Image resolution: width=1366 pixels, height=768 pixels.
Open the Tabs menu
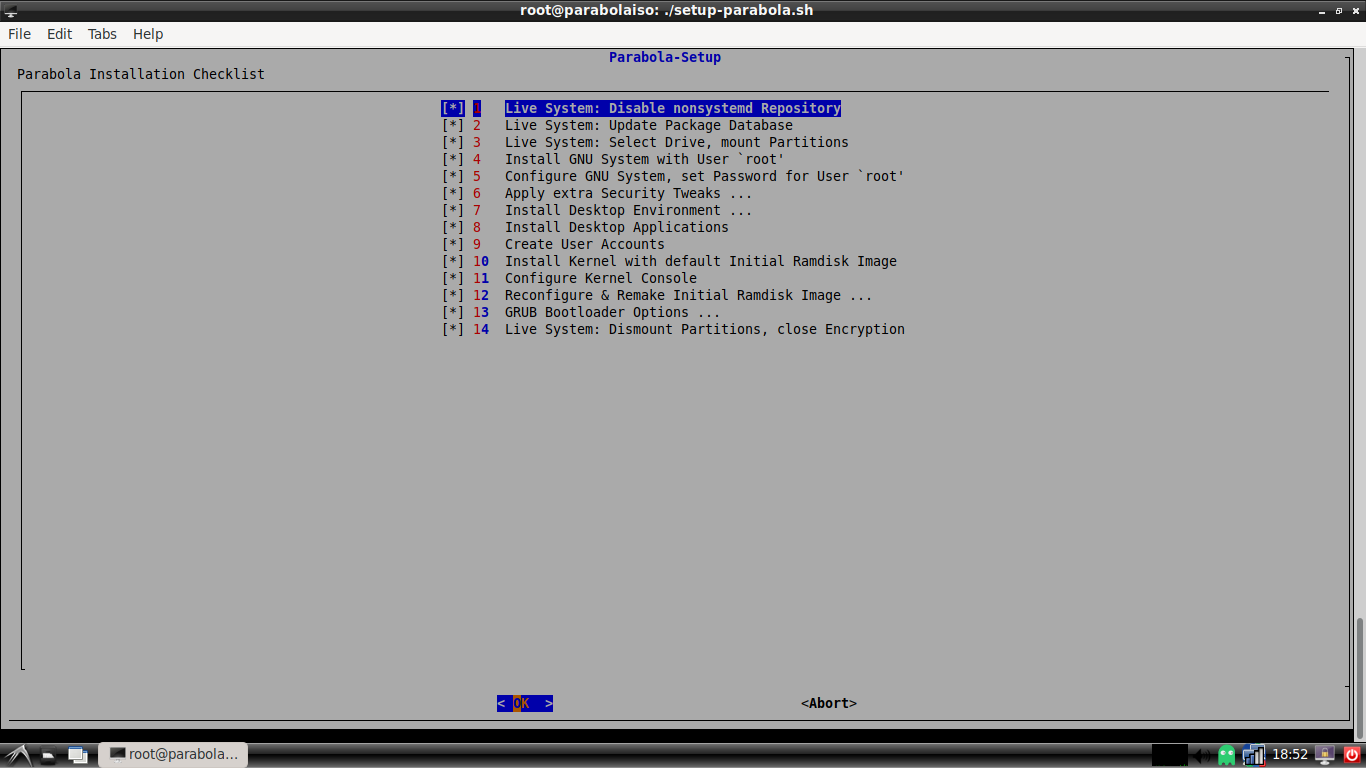point(102,34)
